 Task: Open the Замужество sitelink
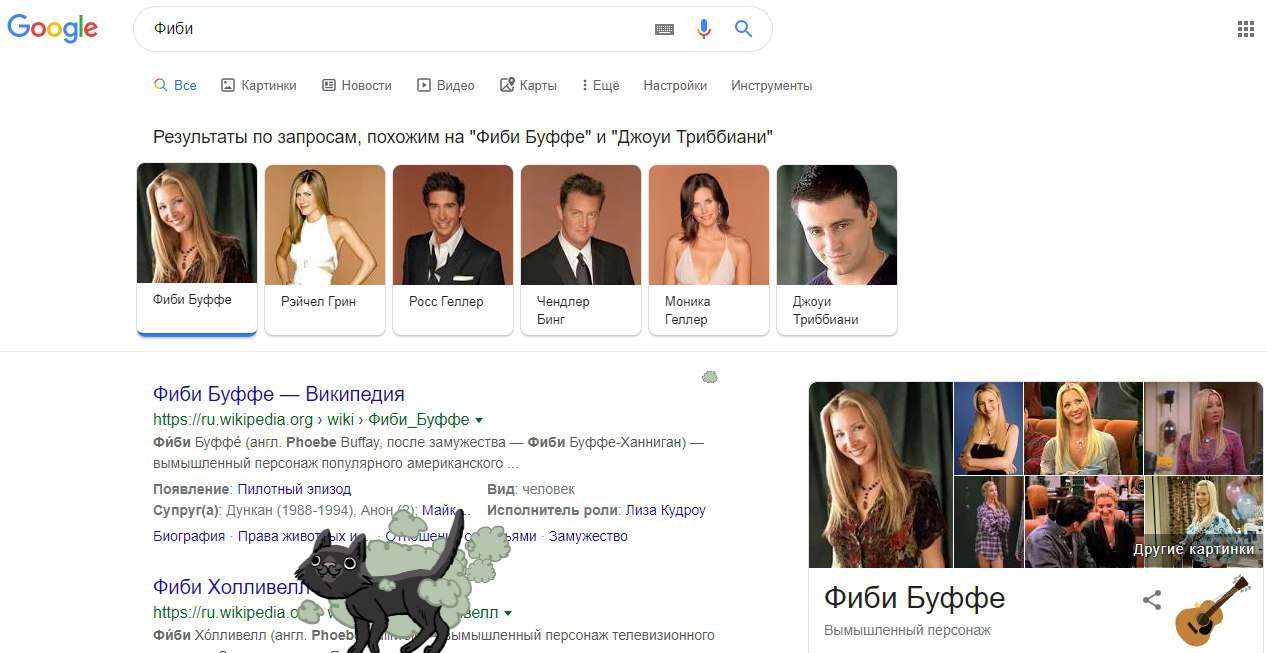tap(588, 536)
